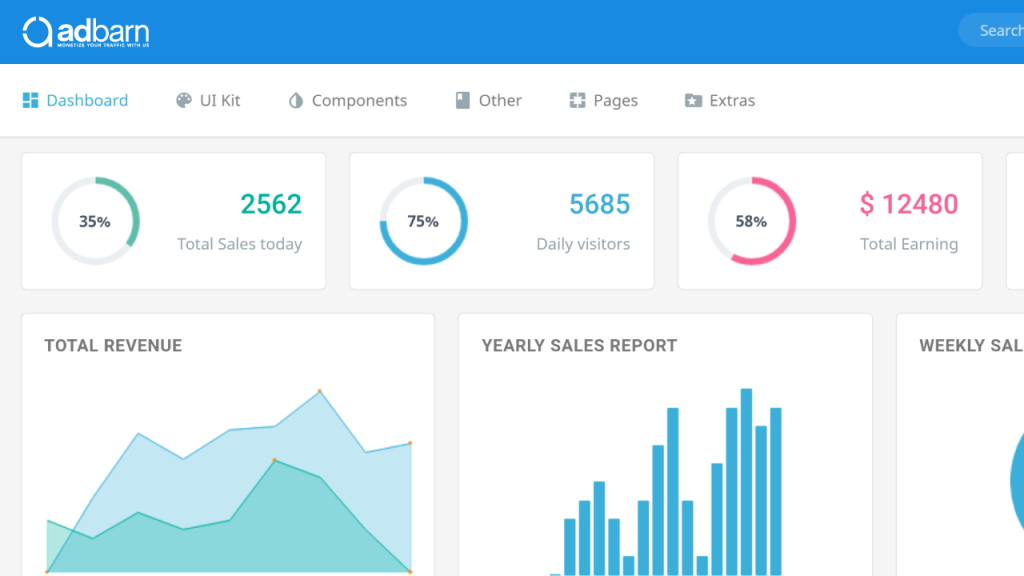Click the Dashboard grid icon

point(30,100)
